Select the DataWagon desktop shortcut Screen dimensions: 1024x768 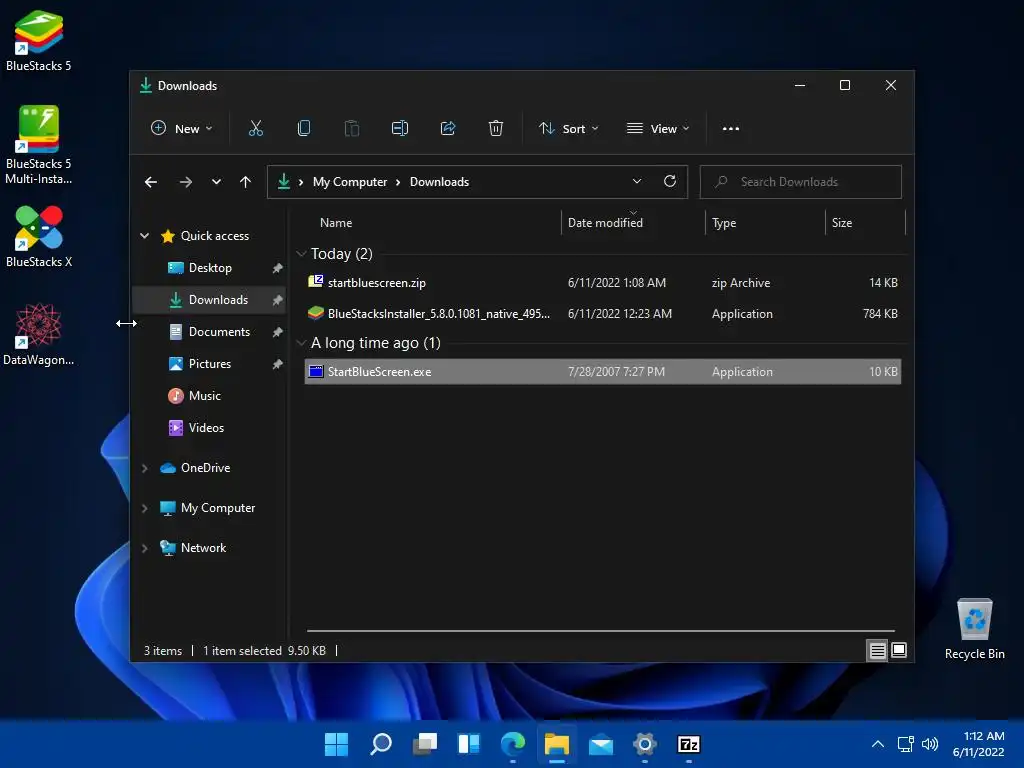[x=39, y=334]
